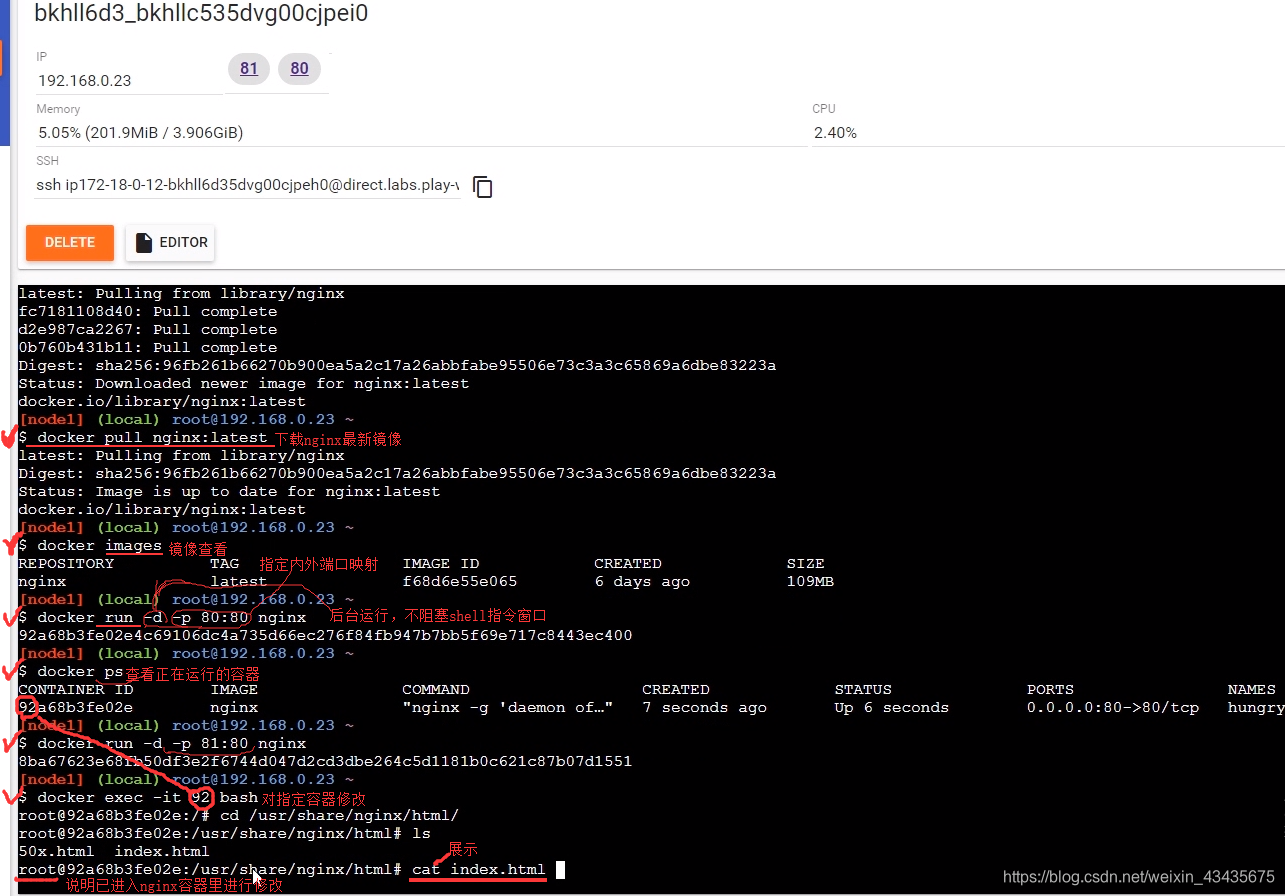
Task: Select 'Status: Image is up to date' line
Action: 229,491
